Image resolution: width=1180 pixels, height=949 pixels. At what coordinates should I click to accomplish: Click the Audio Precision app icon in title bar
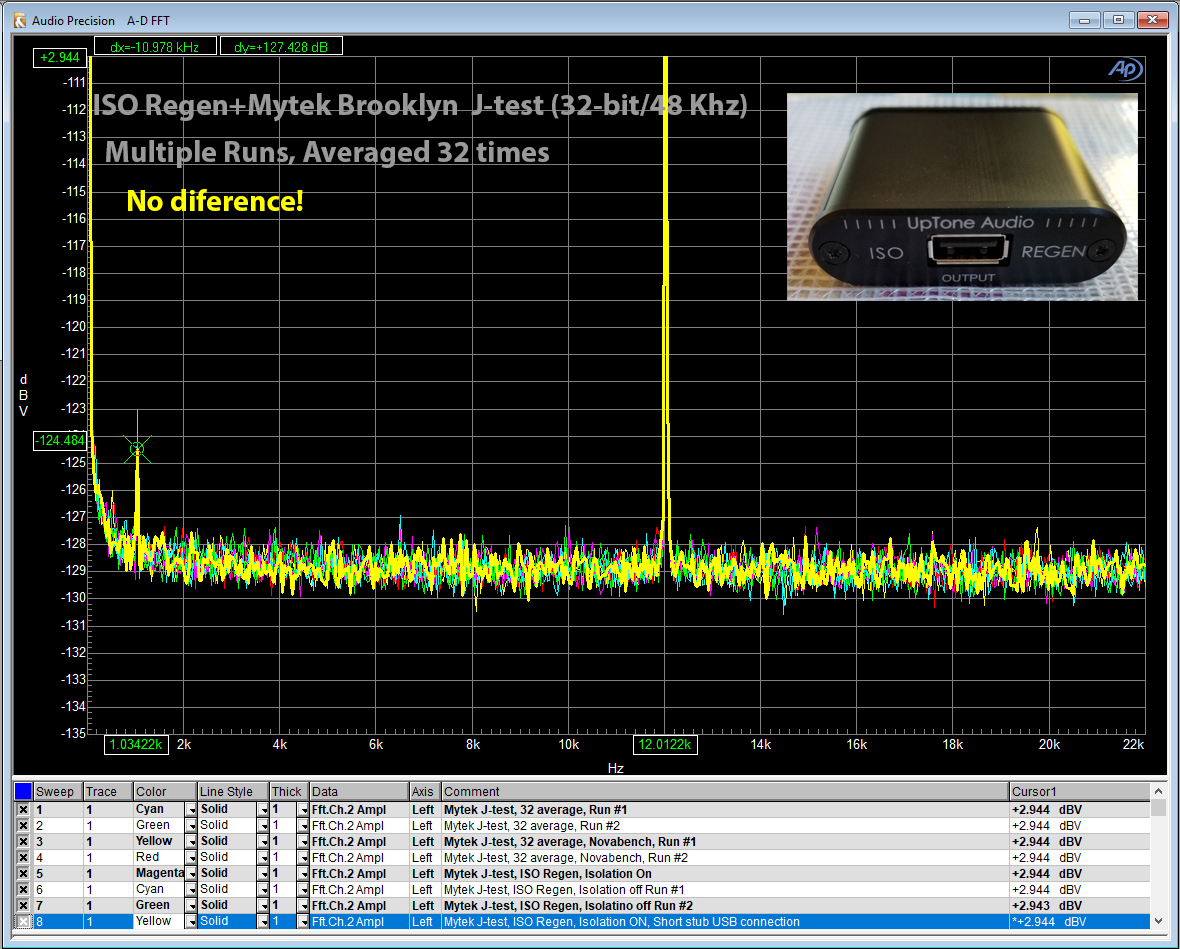[20, 20]
